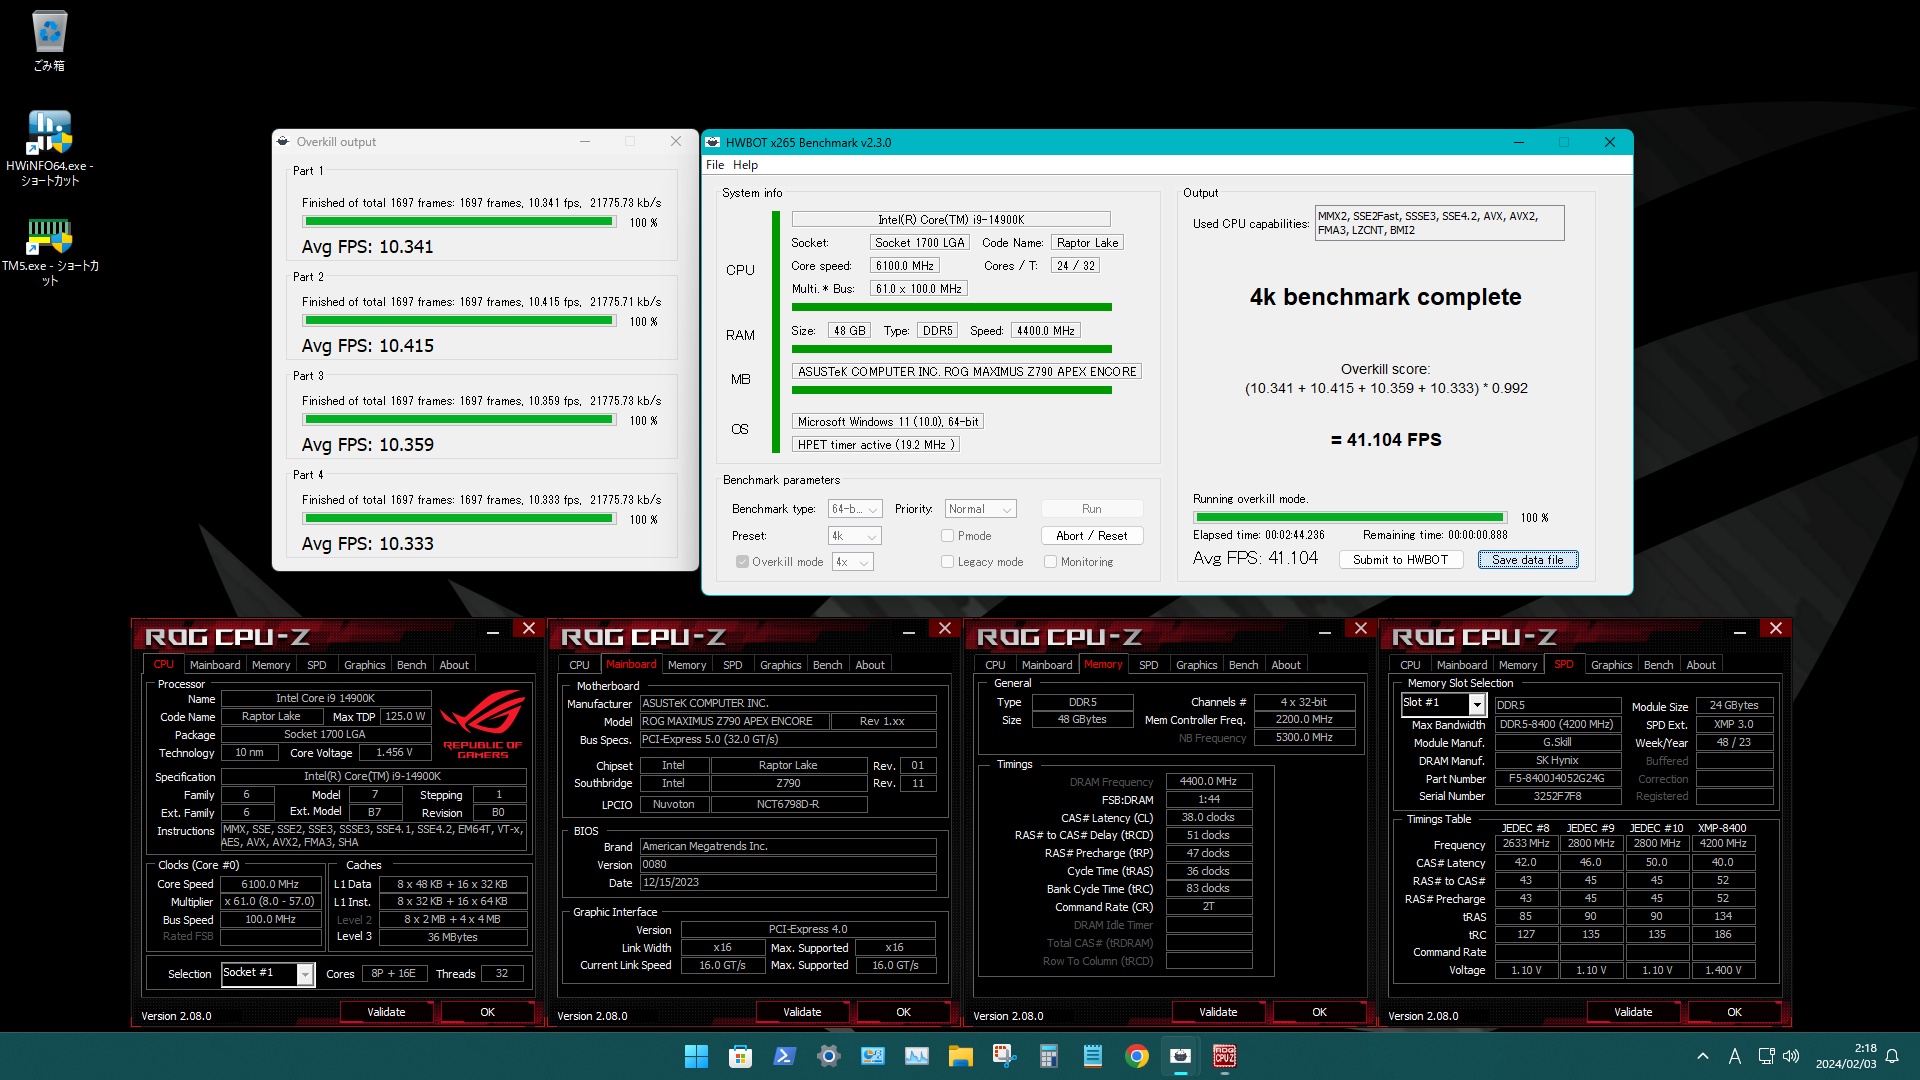Open the Priority dropdown set to Normal
Viewport: 1920px width, 1080px height.
point(980,509)
